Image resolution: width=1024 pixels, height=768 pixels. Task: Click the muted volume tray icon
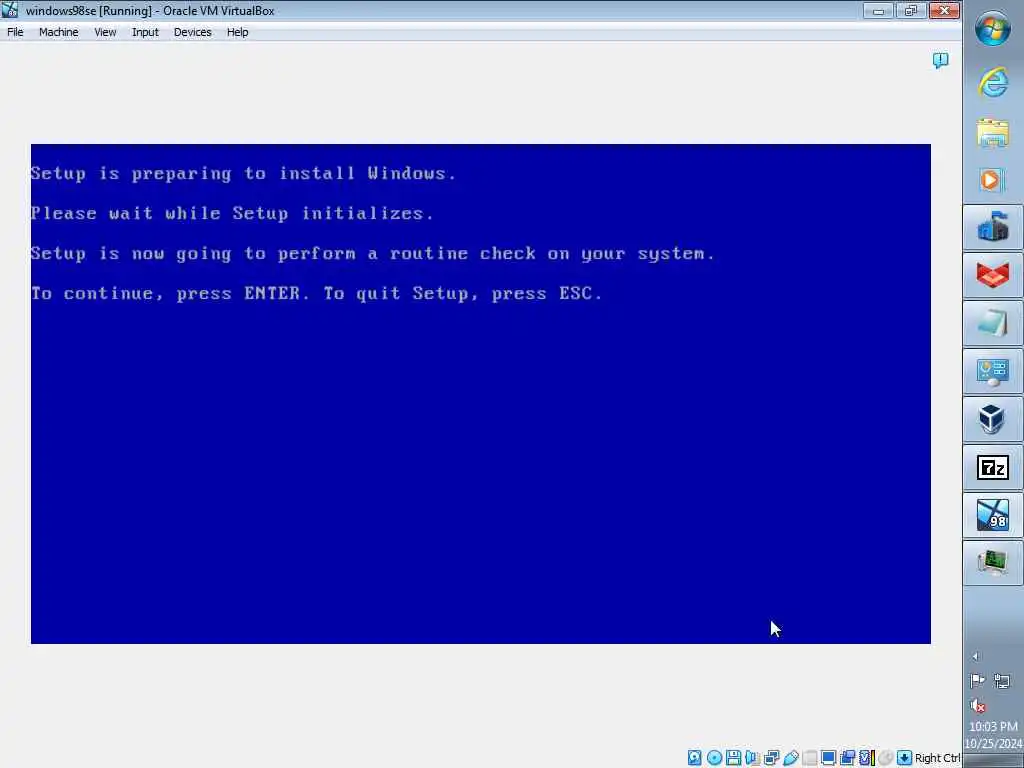tap(978, 706)
